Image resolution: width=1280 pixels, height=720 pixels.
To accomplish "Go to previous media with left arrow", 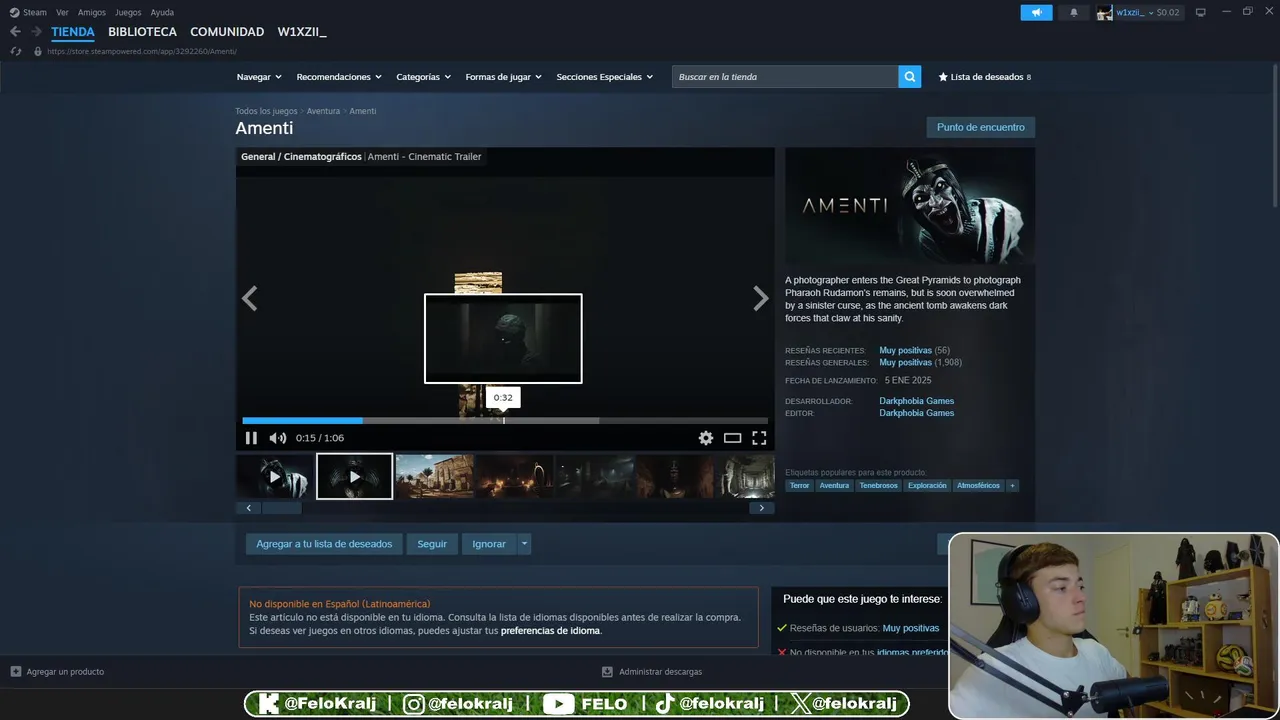I will tap(249, 298).
